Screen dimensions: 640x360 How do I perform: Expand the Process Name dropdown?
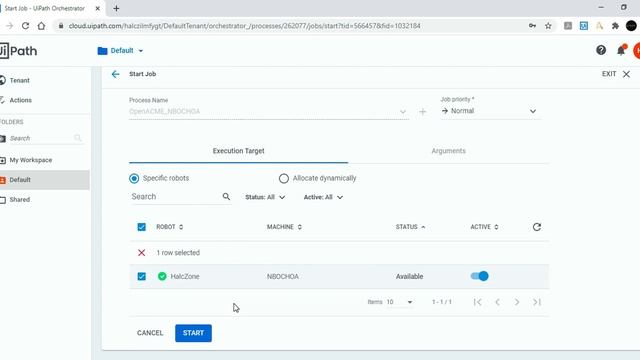[x=403, y=111]
